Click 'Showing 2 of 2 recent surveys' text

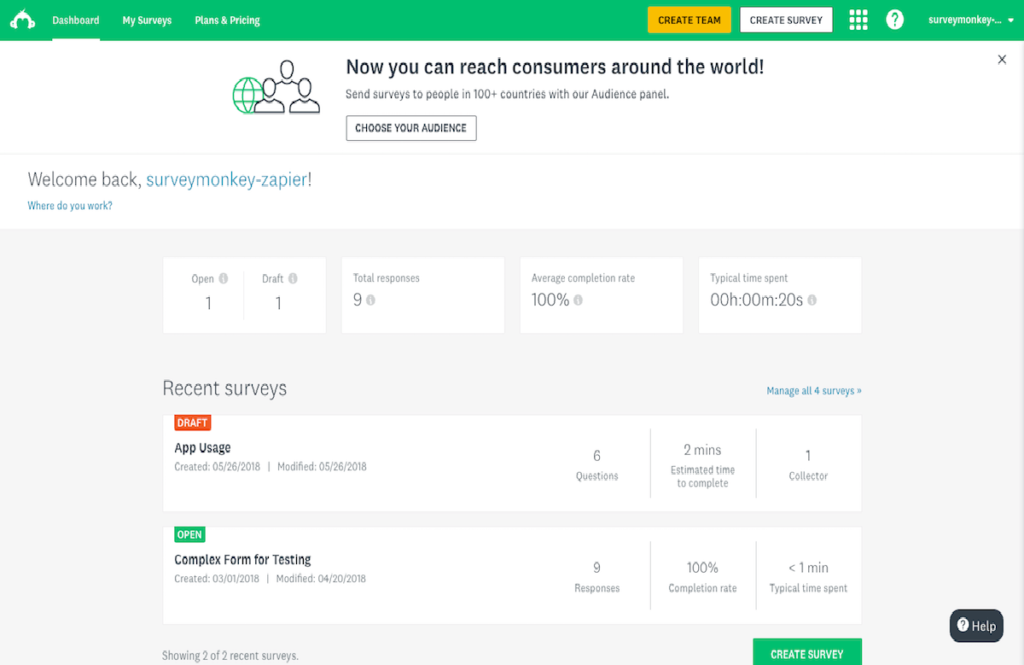click(230, 655)
